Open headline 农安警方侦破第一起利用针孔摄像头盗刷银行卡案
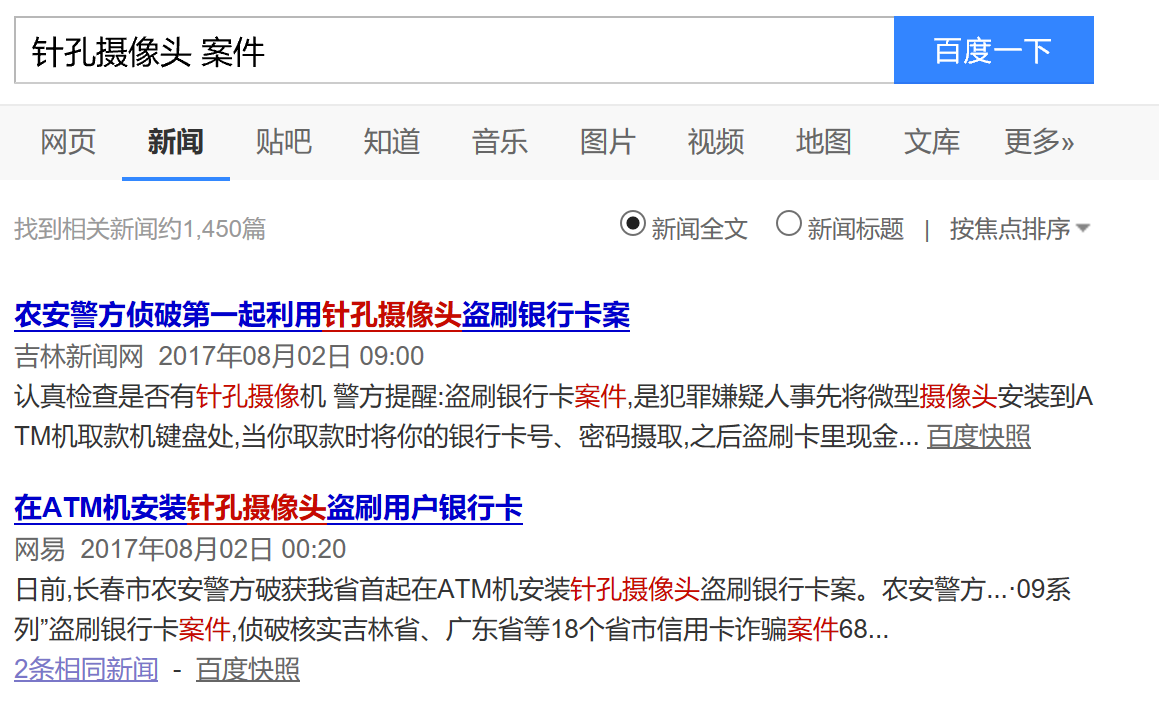Viewport: 1159px width, 706px height. pyautogui.click(x=322, y=315)
